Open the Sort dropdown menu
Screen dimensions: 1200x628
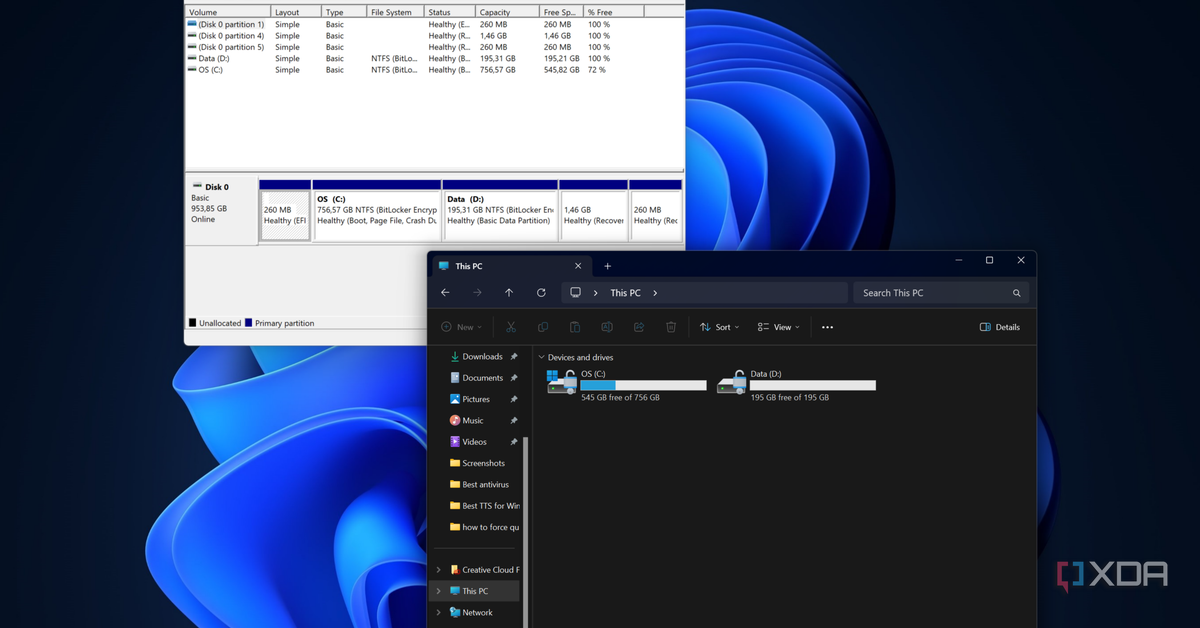coord(719,327)
